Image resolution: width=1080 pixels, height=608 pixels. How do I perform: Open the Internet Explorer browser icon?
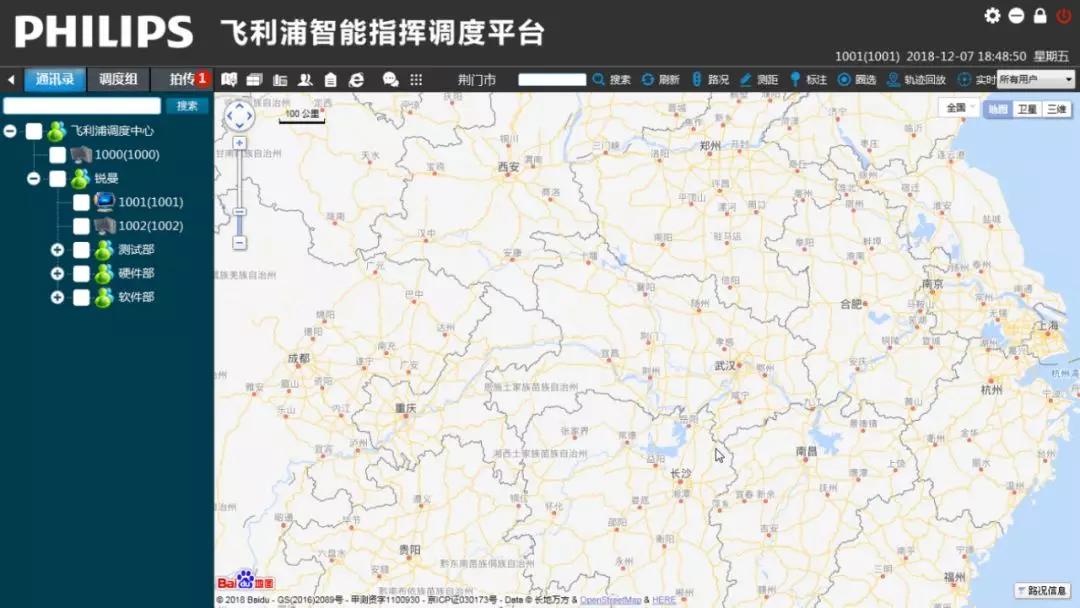pyautogui.click(x=356, y=80)
